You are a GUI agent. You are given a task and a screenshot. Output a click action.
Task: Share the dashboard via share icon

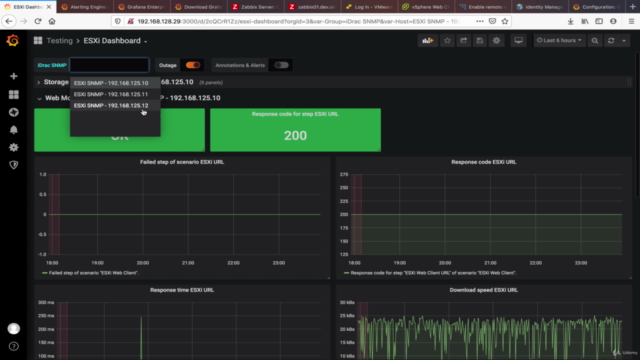pyautogui.click(x=464, y=40)
